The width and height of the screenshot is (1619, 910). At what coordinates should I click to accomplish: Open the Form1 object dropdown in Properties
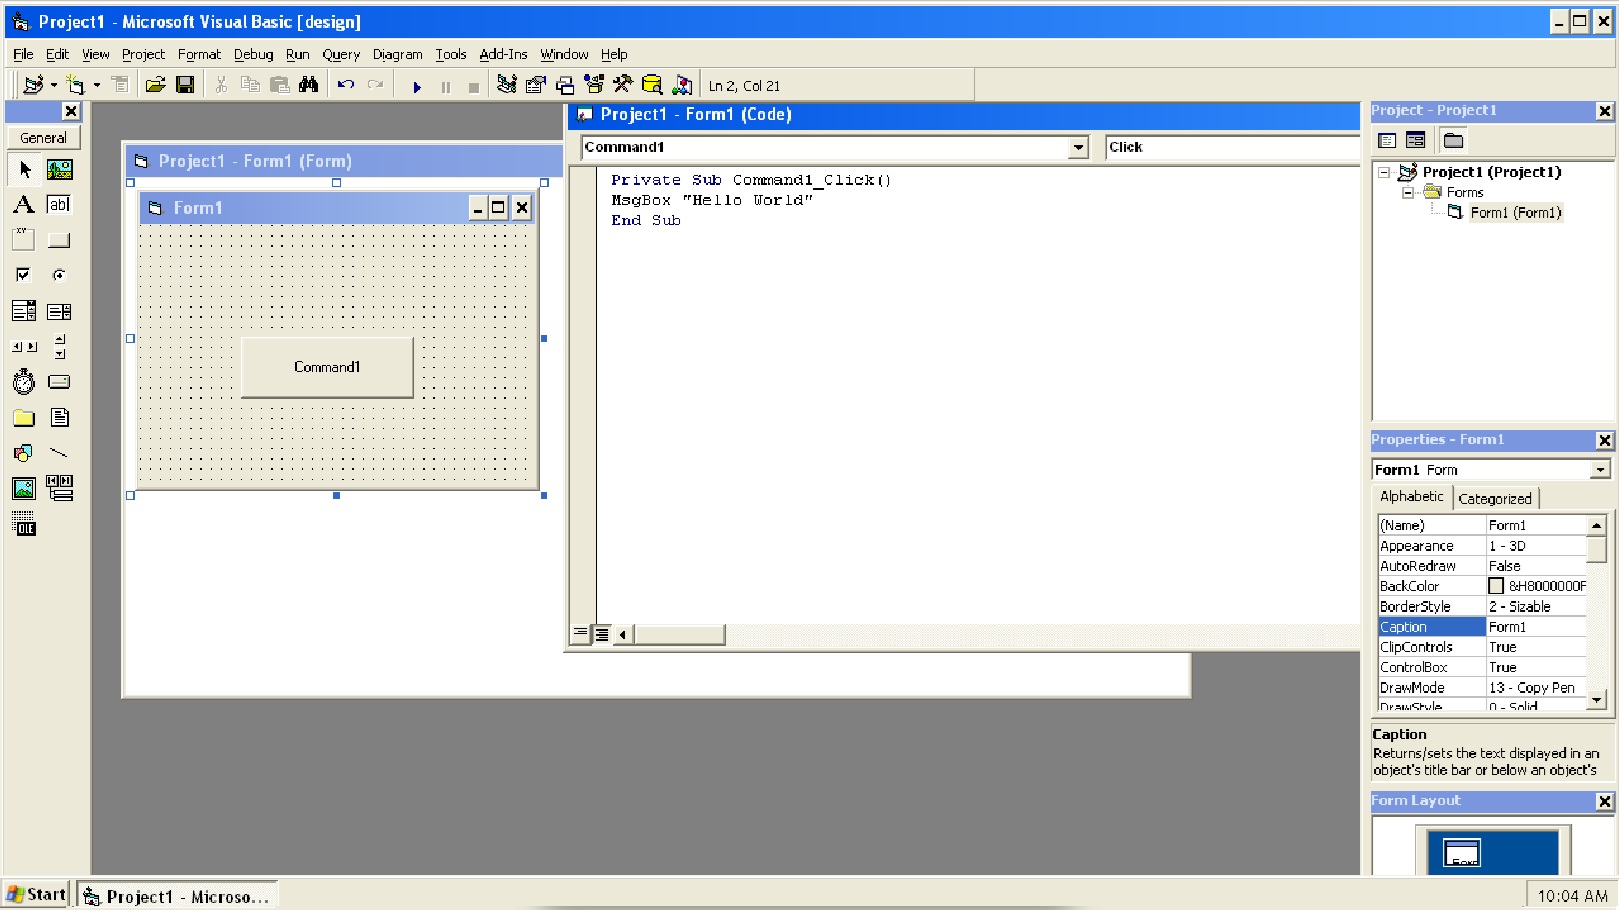[x=1601, y=470]
